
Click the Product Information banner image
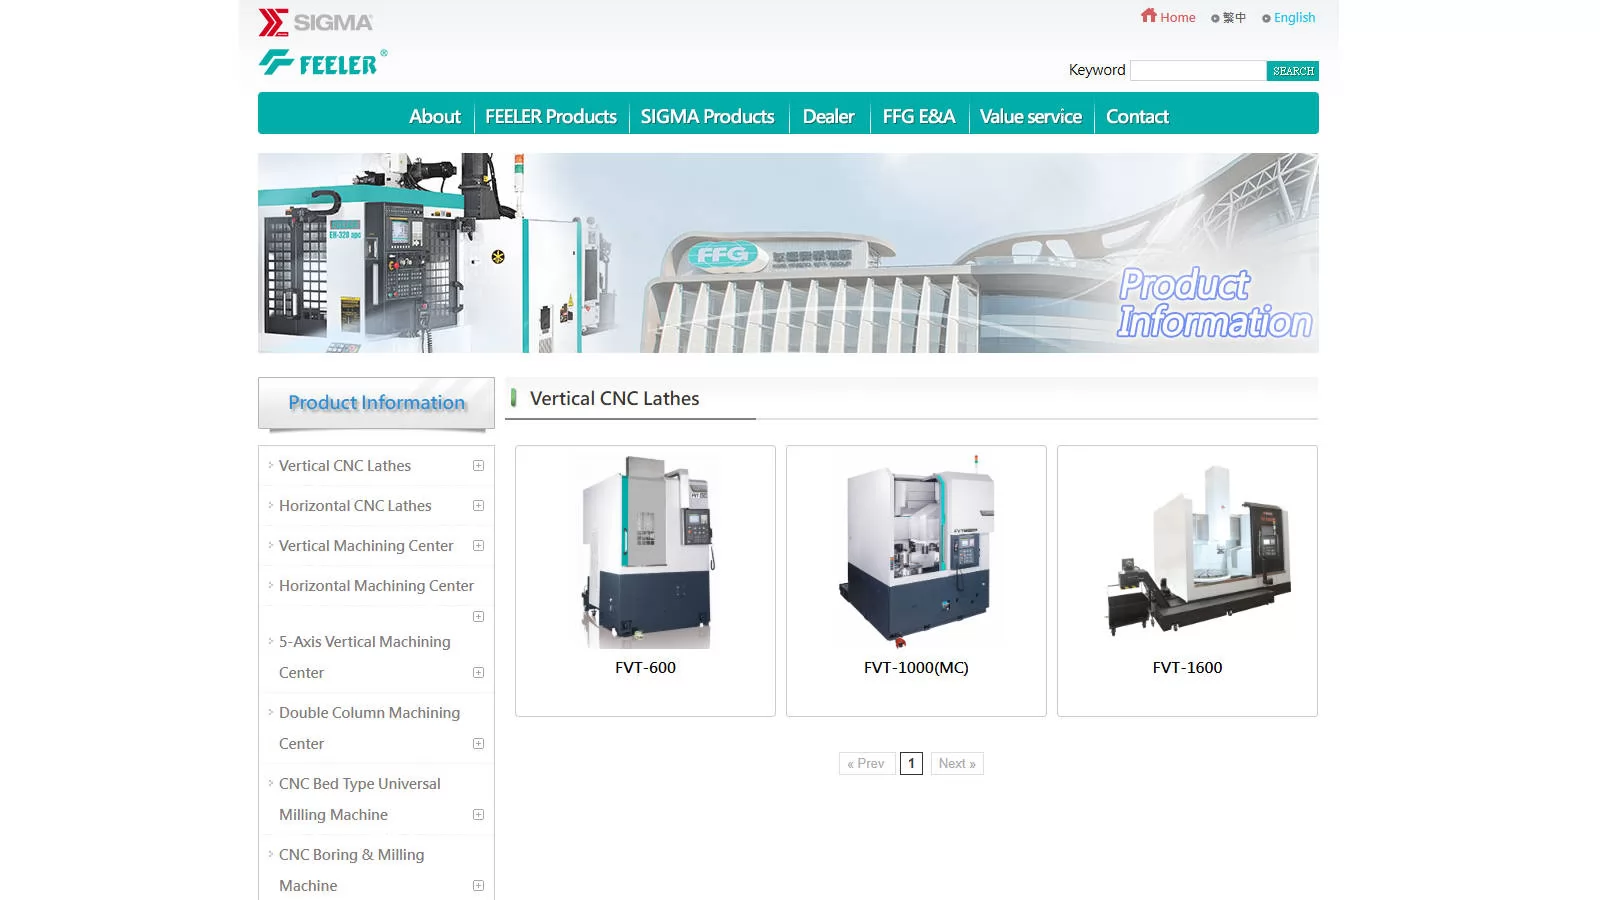tap(788, 253)
